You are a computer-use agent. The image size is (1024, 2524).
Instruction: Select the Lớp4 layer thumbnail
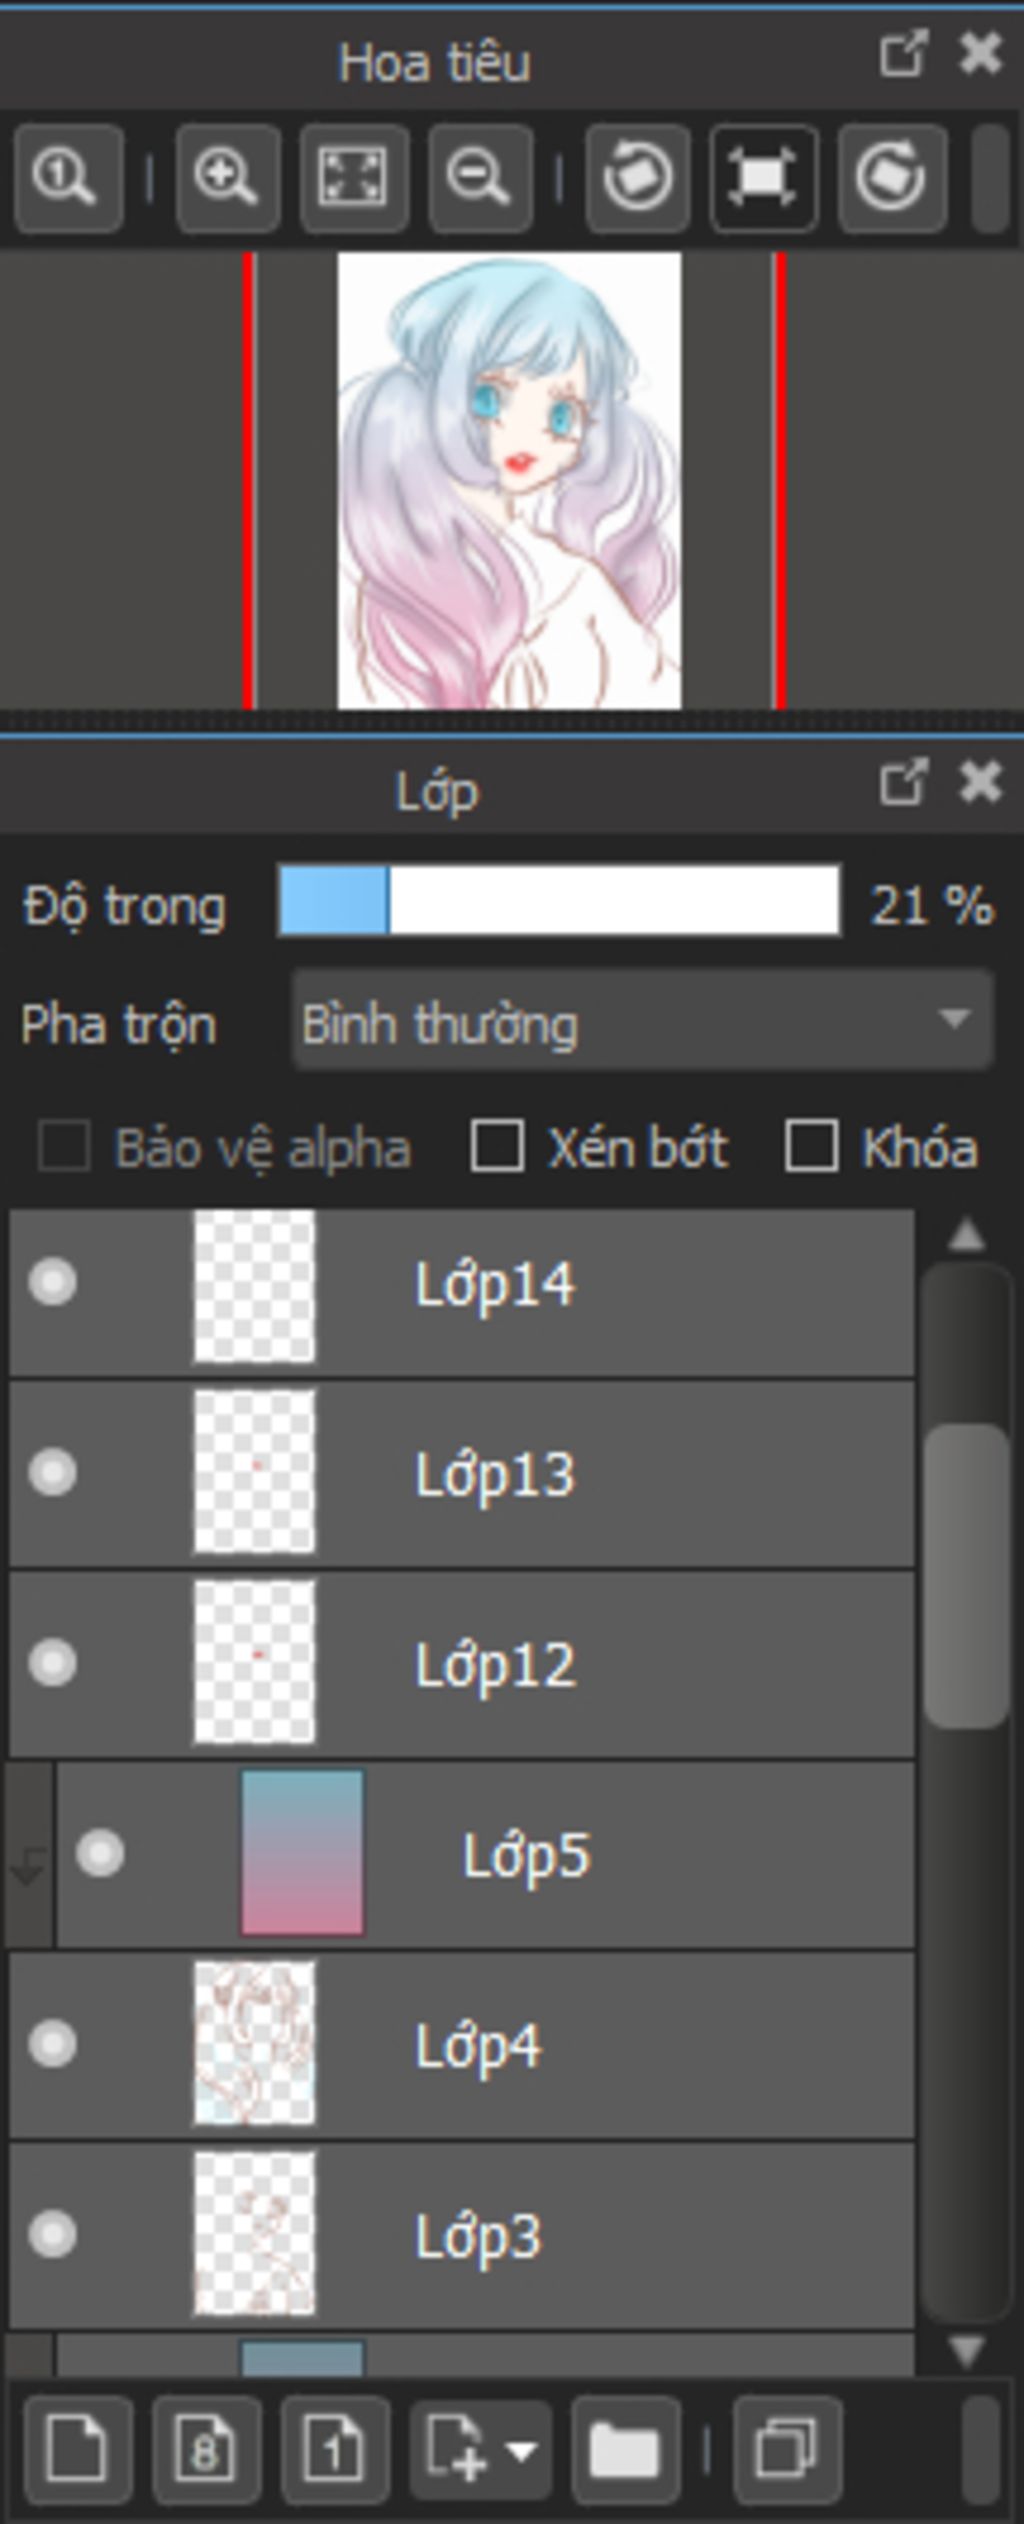point(254,2043)
